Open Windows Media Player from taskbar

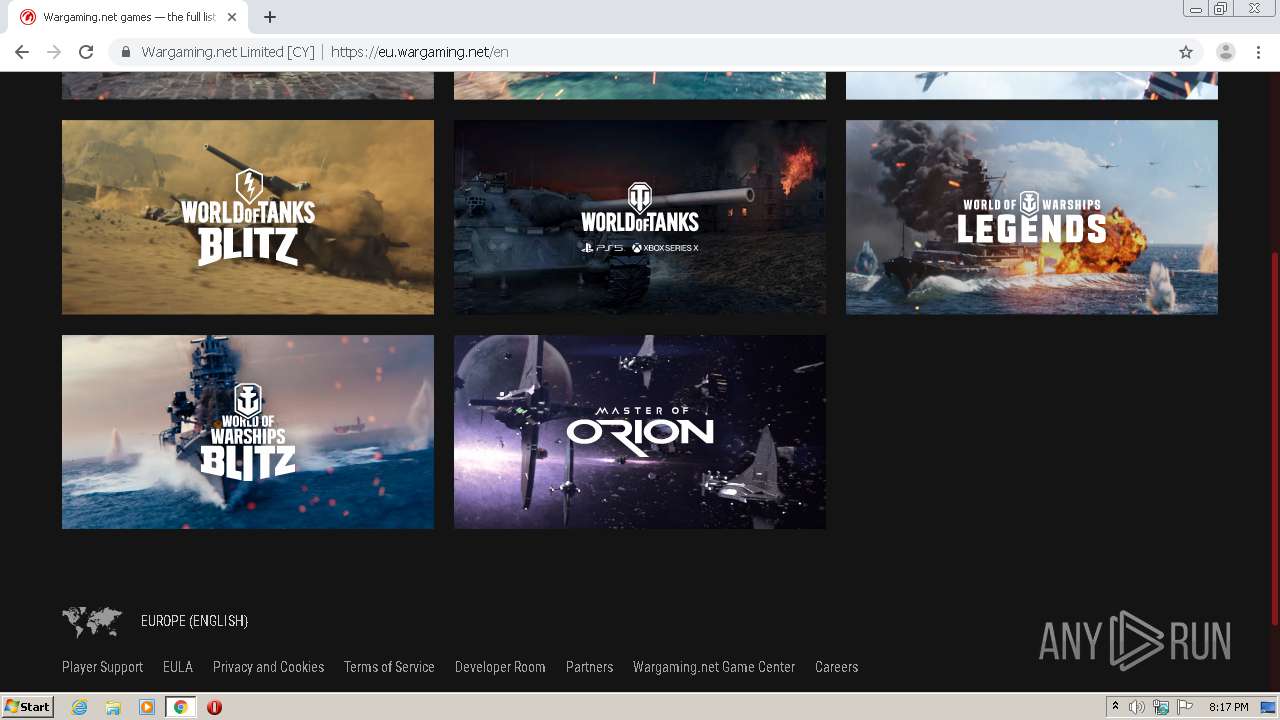pyautogui.click(x=147, y=707)
